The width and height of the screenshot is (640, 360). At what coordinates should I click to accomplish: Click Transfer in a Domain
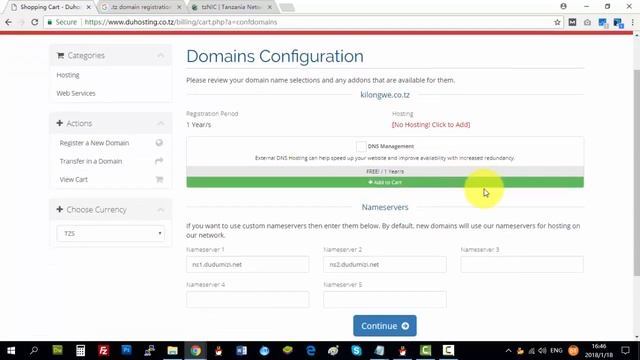click(91, 161)
